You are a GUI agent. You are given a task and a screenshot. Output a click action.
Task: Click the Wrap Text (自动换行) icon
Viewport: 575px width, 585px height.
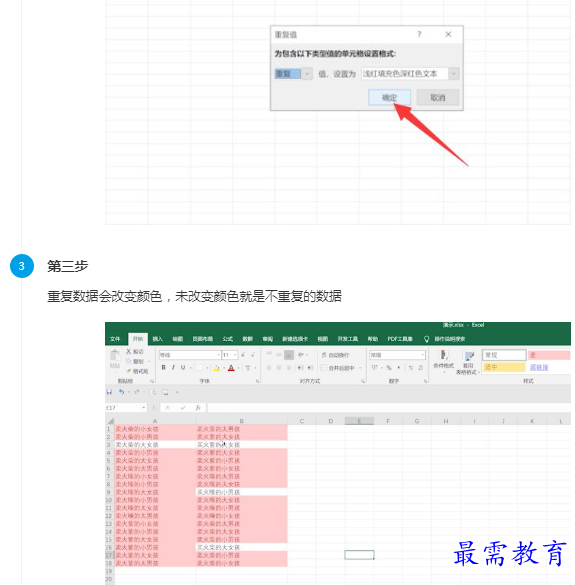coord(324,355)
